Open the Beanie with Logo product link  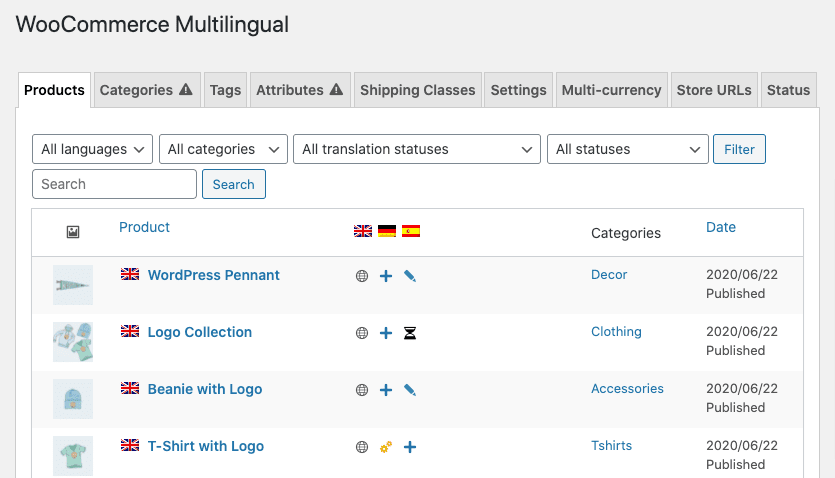[x=205, y=389]
